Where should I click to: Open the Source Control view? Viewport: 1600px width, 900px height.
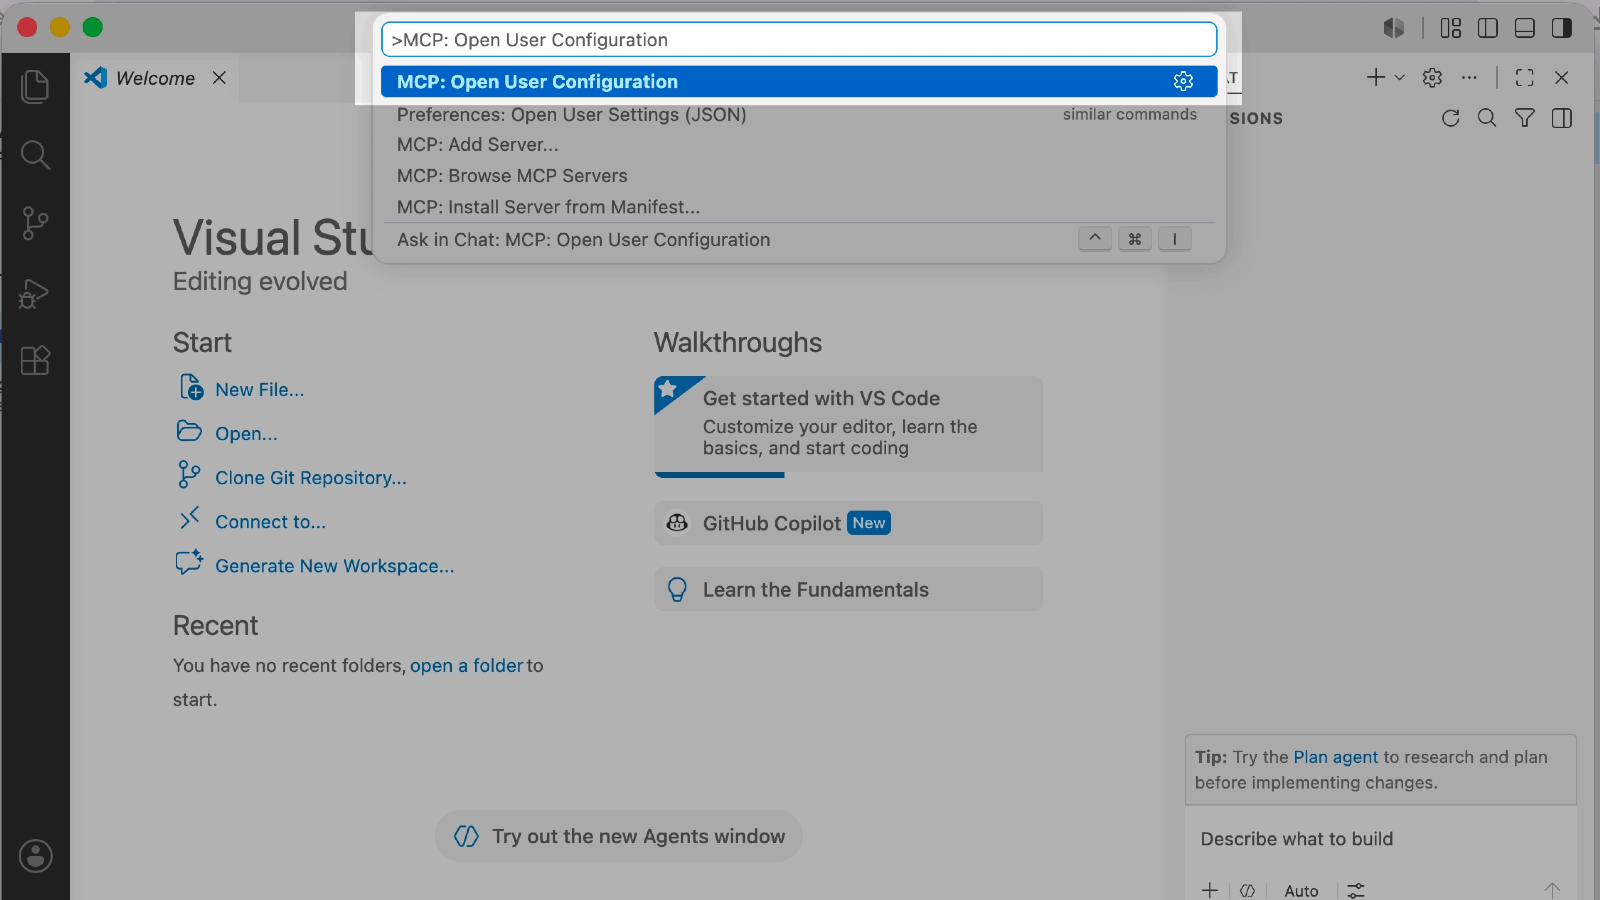(x=35, y=223)
